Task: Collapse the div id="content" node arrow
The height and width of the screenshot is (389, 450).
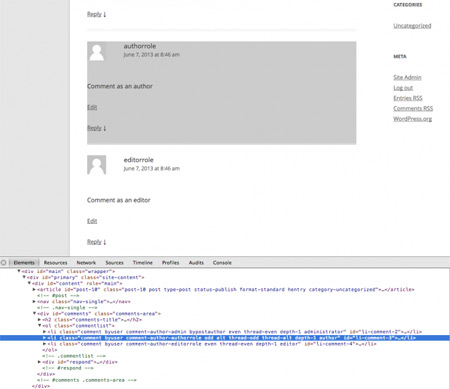Action: pyautogui.click(x=29, y=283)
